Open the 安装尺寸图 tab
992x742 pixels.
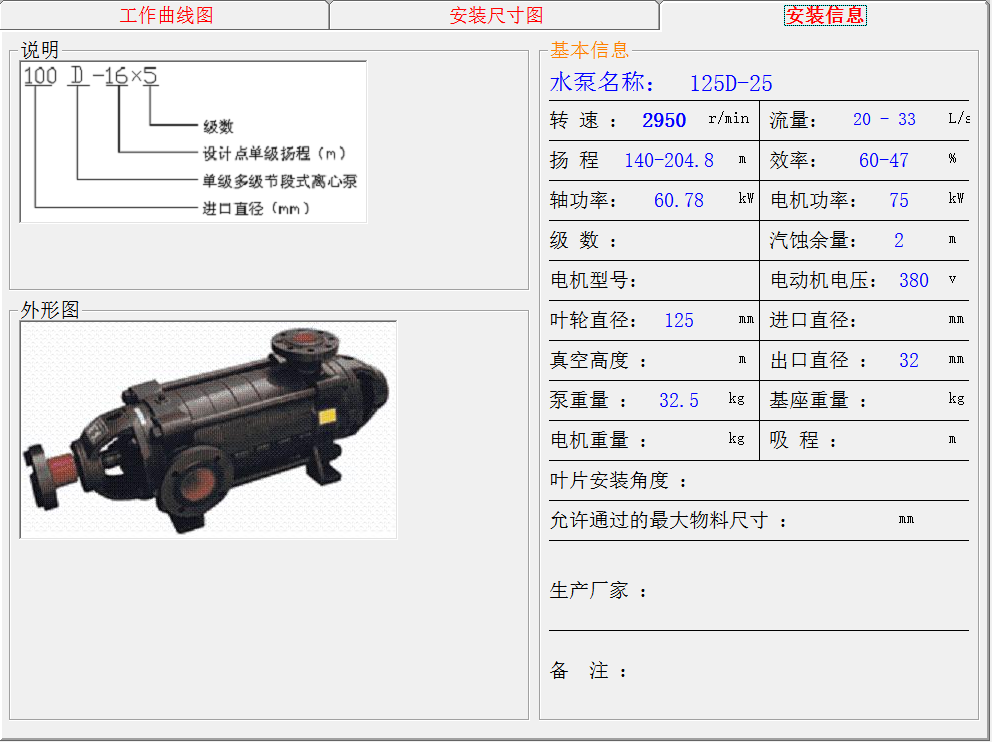tap(496, 15)
